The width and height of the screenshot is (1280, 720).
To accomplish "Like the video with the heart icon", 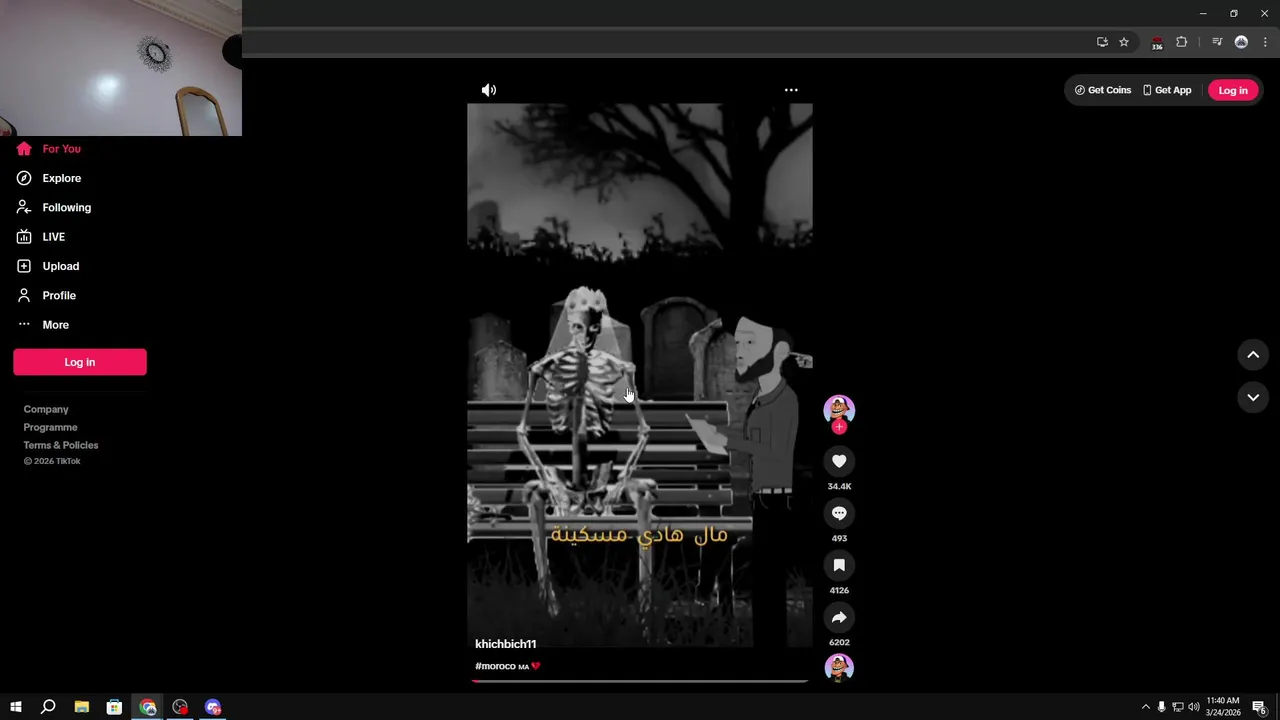I will (x=839, y=461).
